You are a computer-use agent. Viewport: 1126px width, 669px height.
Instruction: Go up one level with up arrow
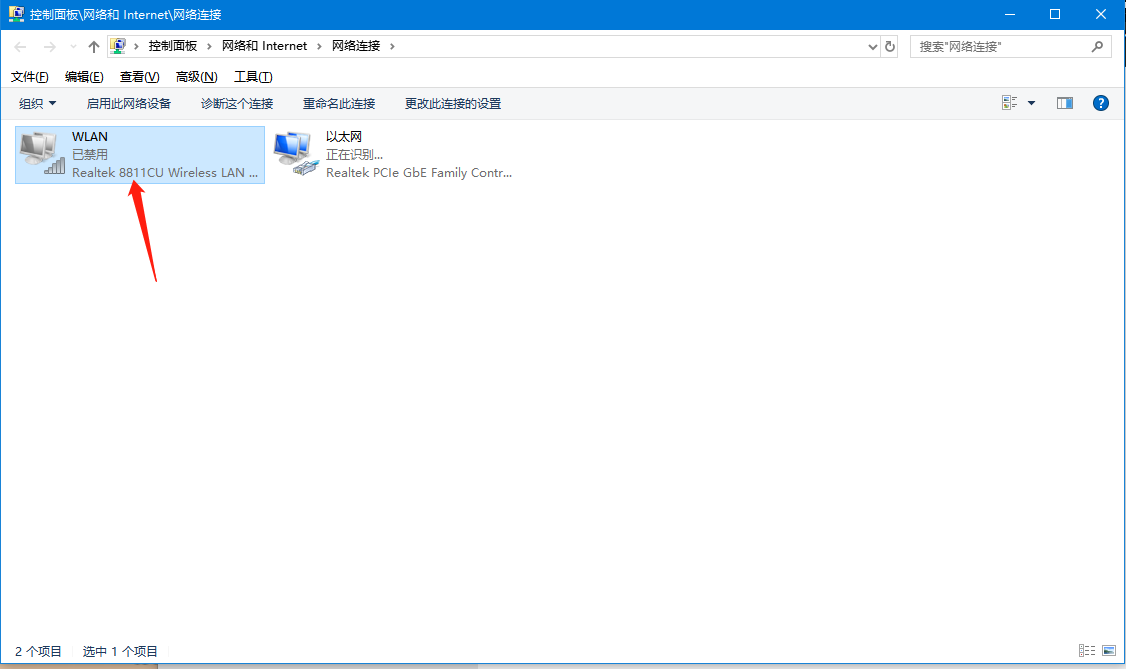pos(93,47)
